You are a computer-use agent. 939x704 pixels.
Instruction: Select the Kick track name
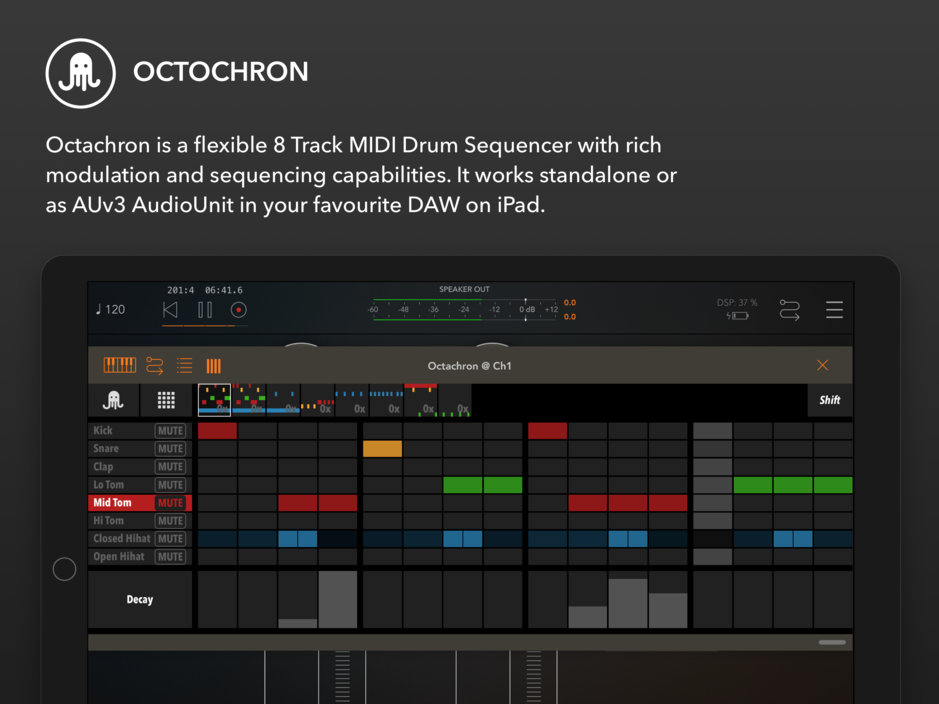pos(103,430)
